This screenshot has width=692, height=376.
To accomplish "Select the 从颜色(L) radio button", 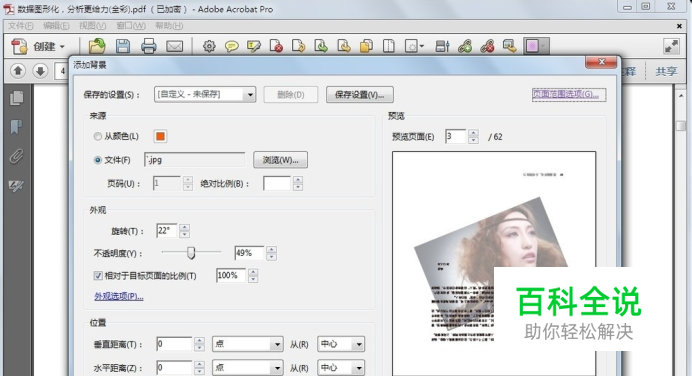I will [x=98, y=136].
